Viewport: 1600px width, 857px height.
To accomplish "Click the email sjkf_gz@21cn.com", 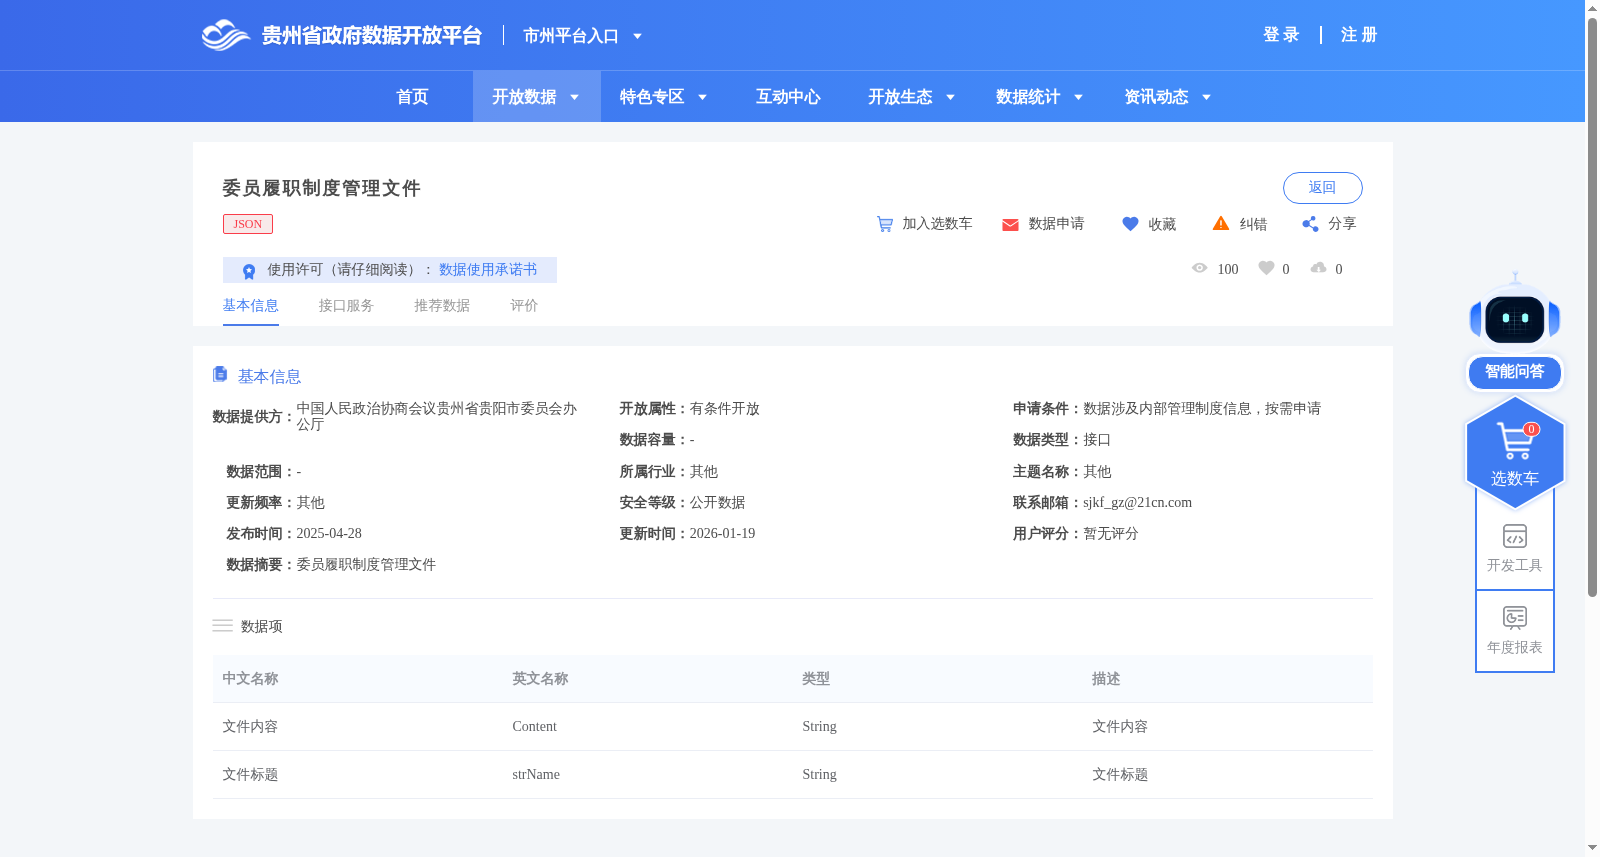I will pos(1137,503).
